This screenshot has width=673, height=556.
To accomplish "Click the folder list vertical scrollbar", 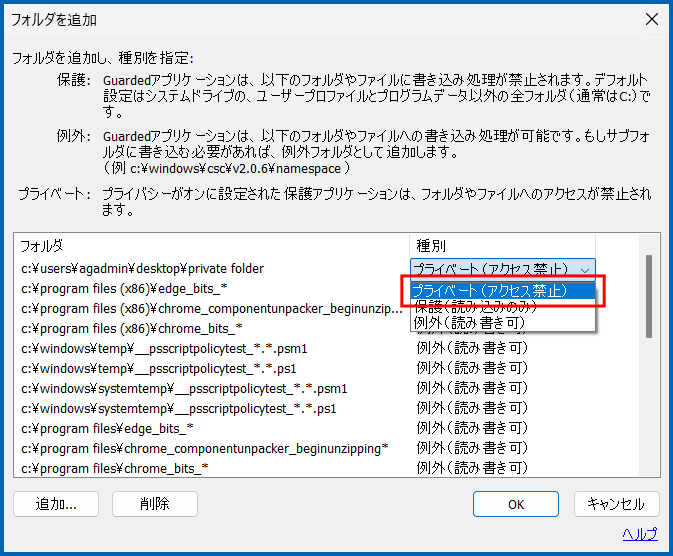I will pos(649,300).
